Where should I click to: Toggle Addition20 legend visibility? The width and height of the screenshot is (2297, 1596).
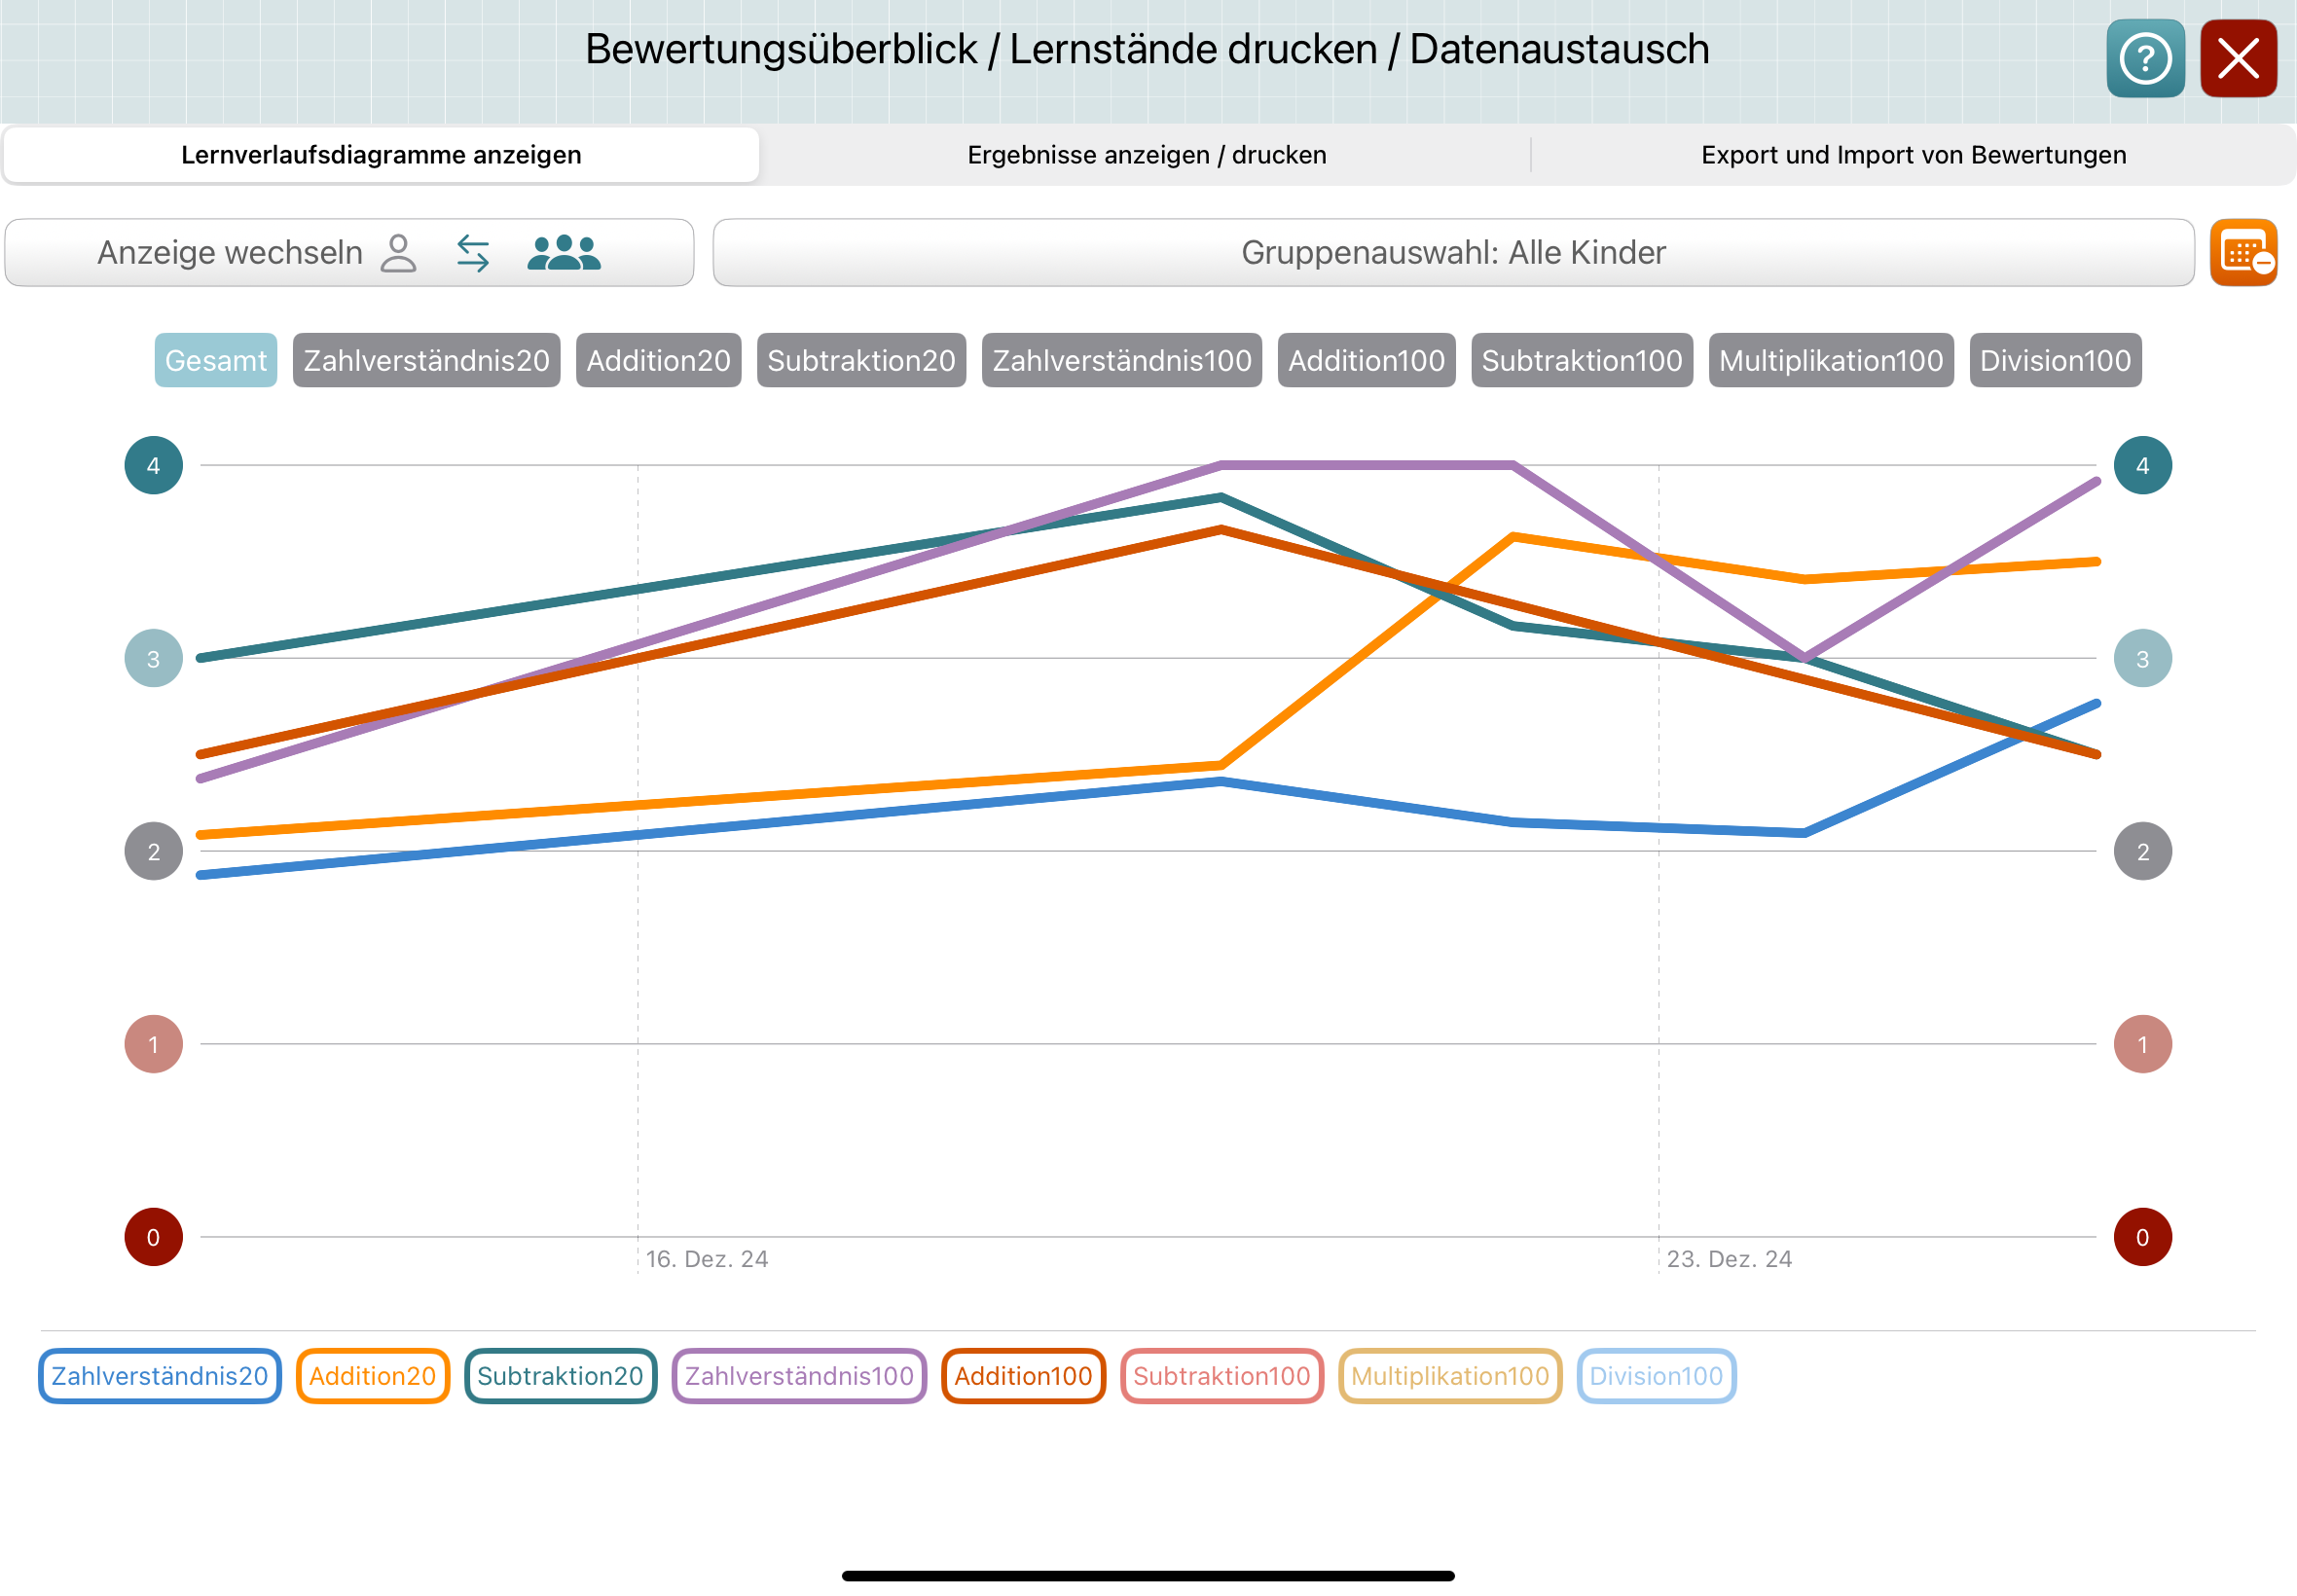[x=372, y=1376]
